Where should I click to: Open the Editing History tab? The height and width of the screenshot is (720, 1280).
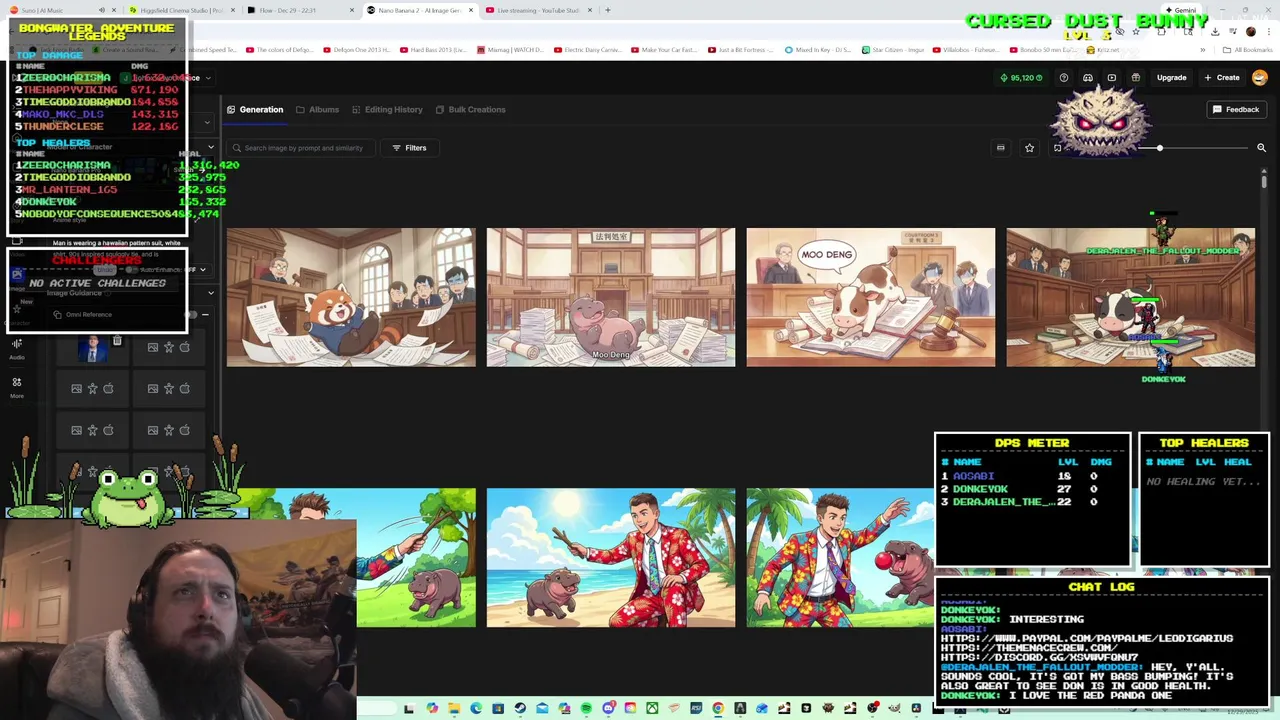pyautogui.click(x=387, y=109)
